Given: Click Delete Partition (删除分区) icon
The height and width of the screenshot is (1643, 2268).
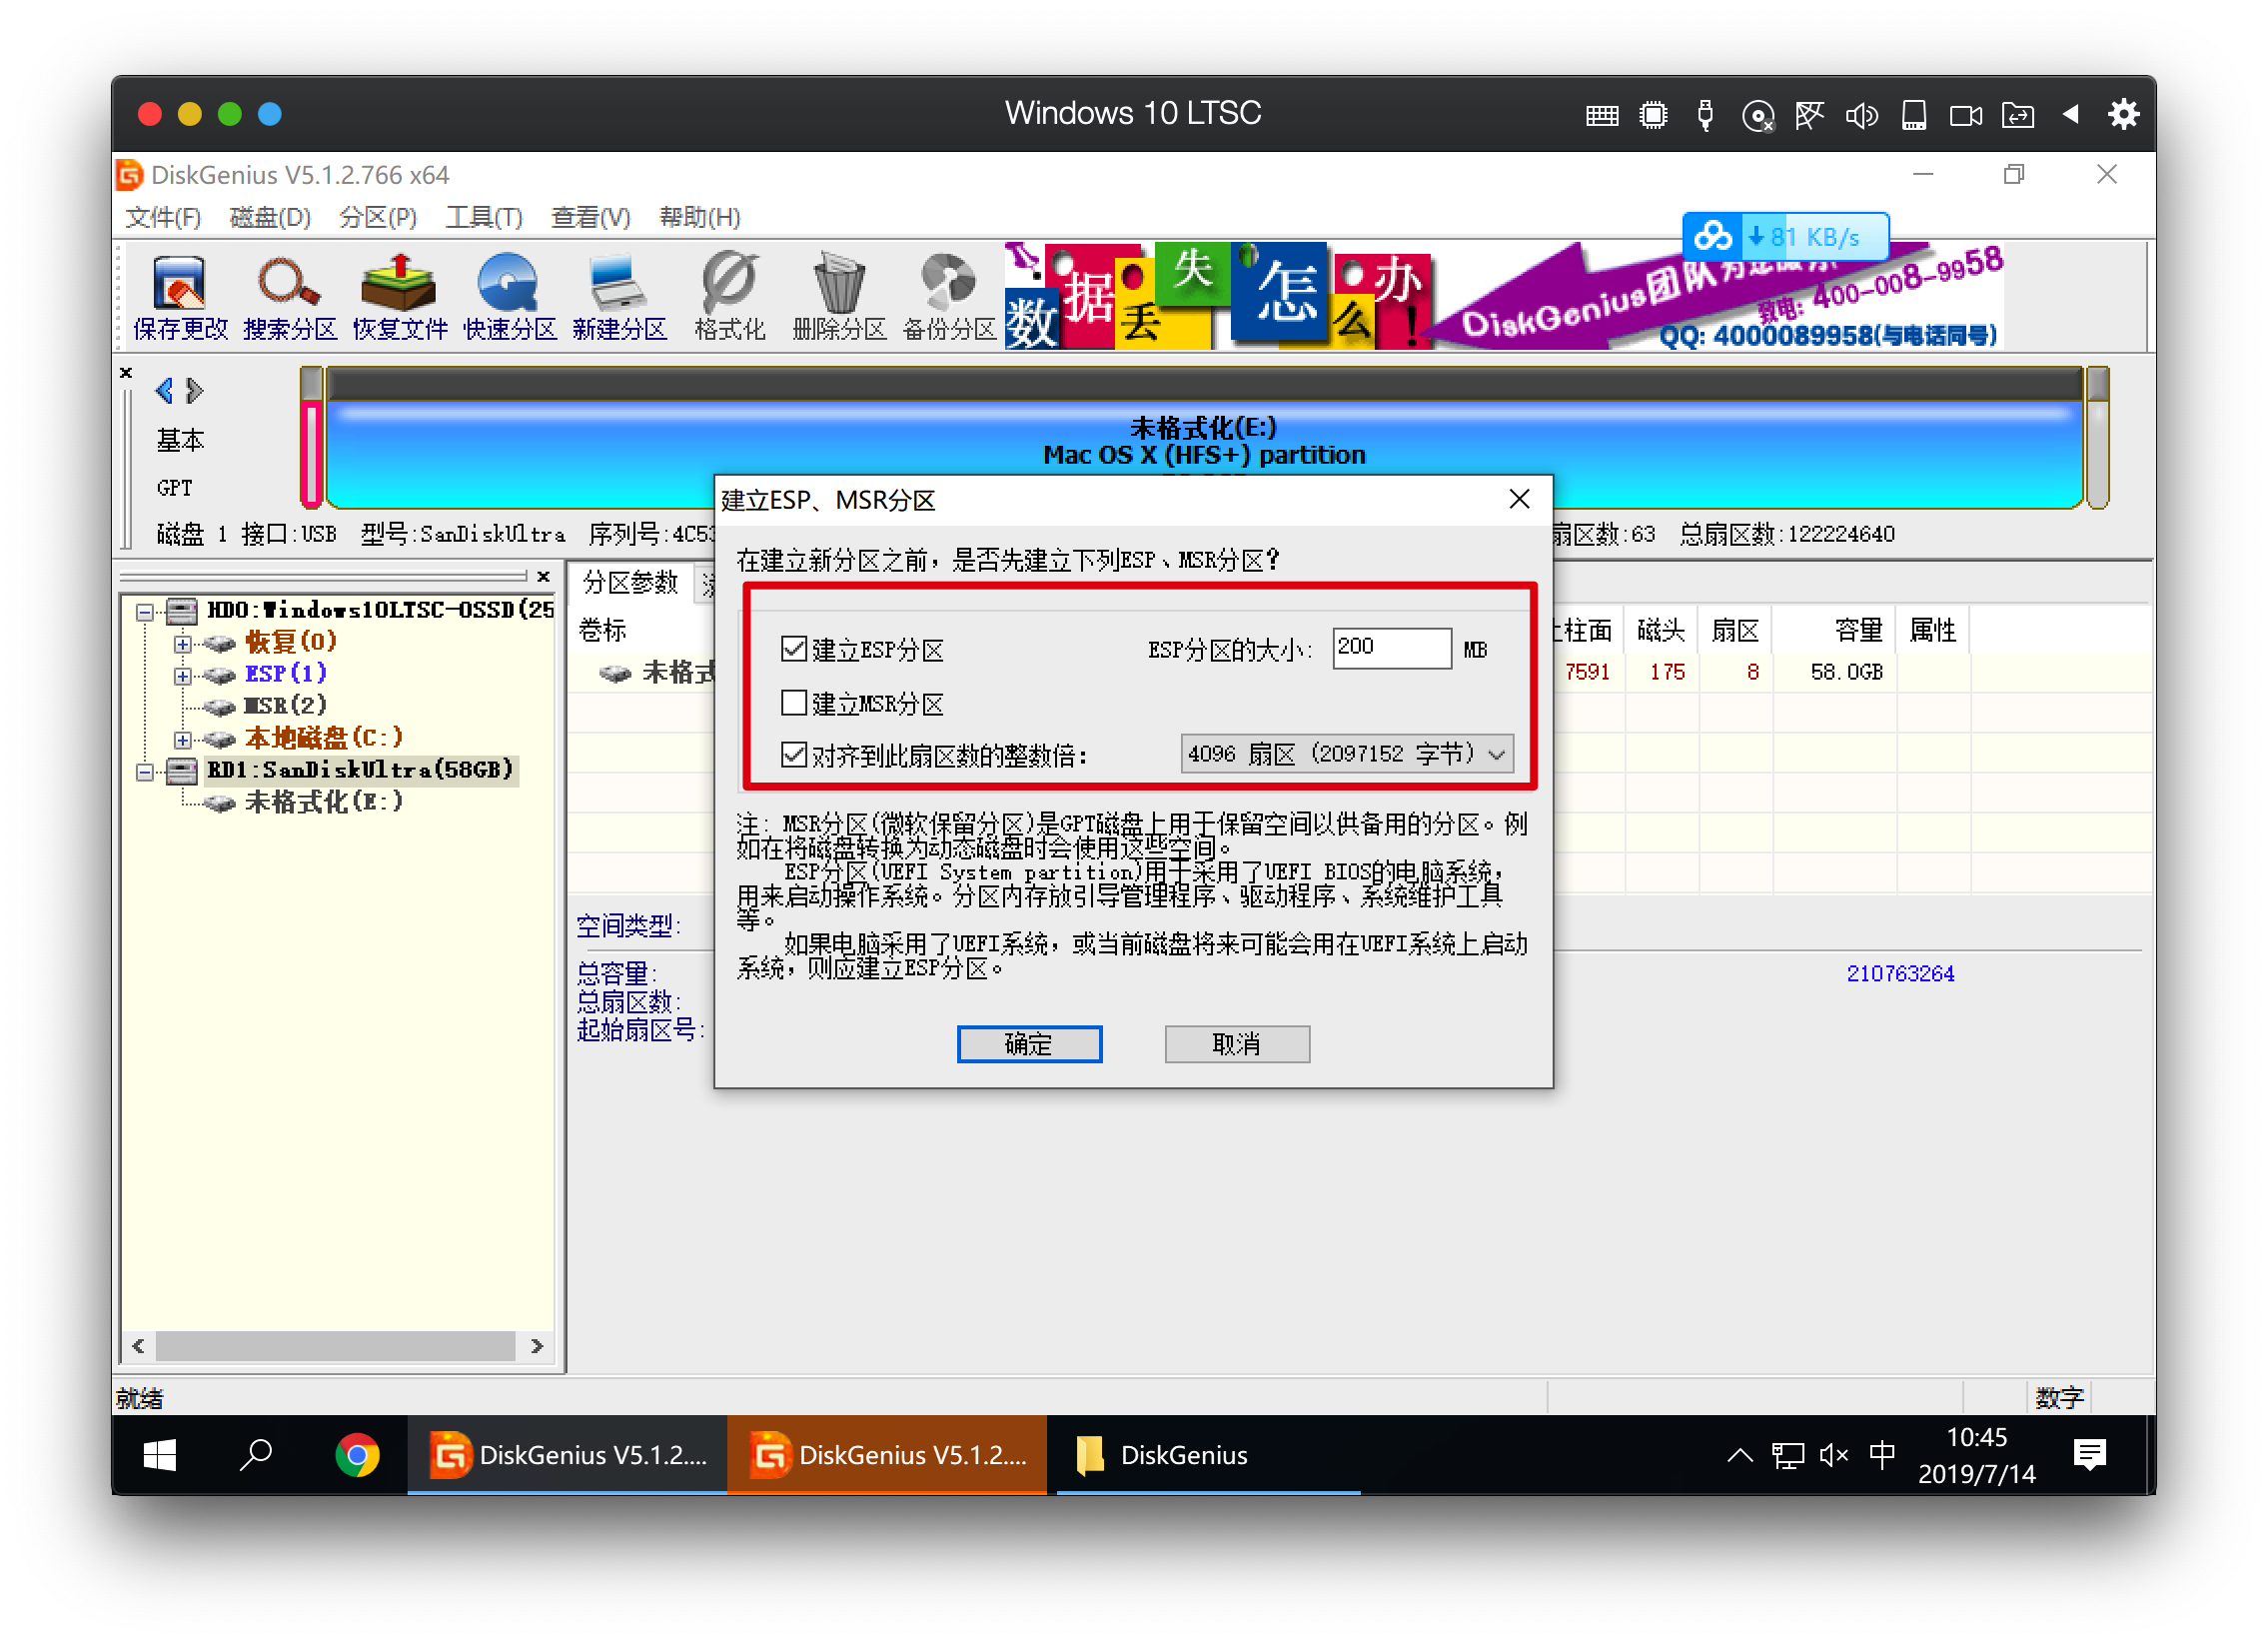Looking at the screenshot, I should pyautogui.click(x=839, y=297).
